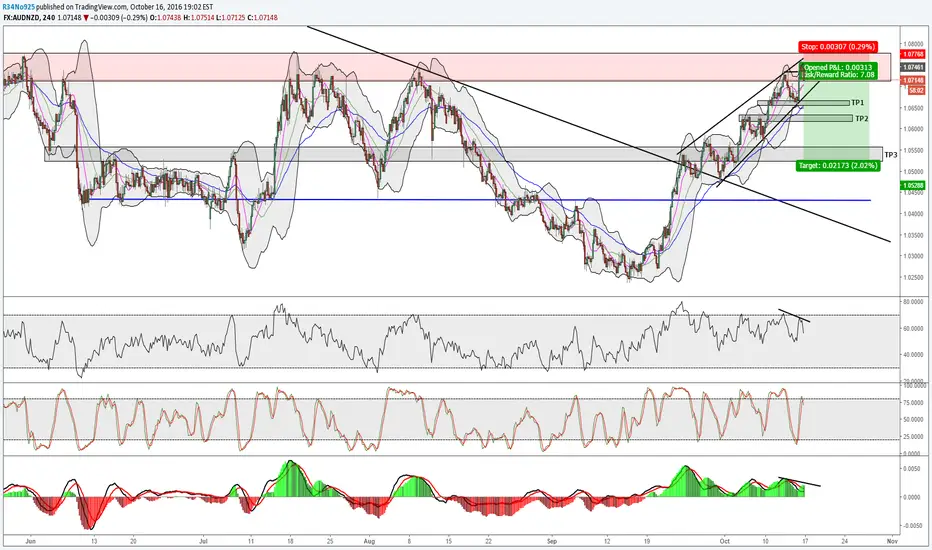Click the 1.02500 price axis label
This screenshot has width=932, height=550.
pyautogui.click(x=914, y=278)
